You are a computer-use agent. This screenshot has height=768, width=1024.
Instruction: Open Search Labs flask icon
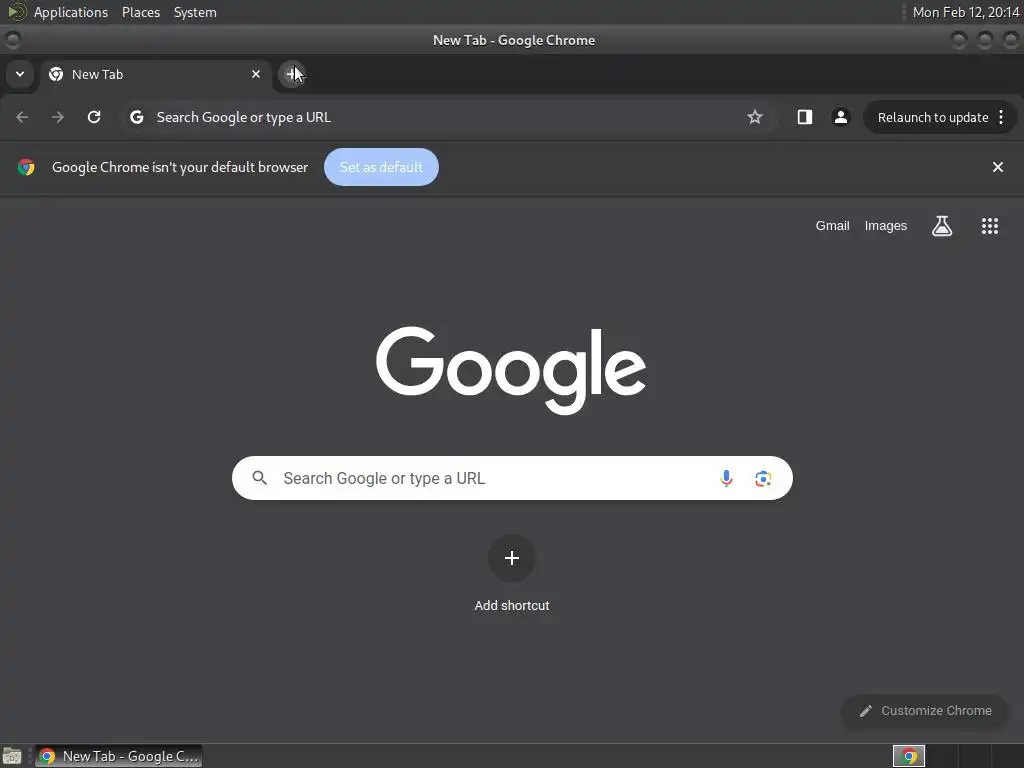[x=942, y=226]
